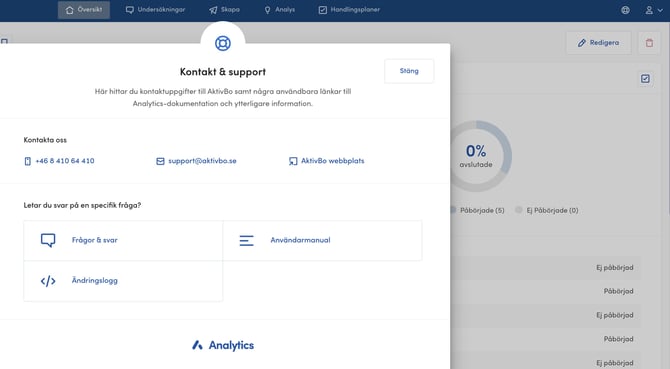Click the envelope icon beside the email address

point(160,161)
